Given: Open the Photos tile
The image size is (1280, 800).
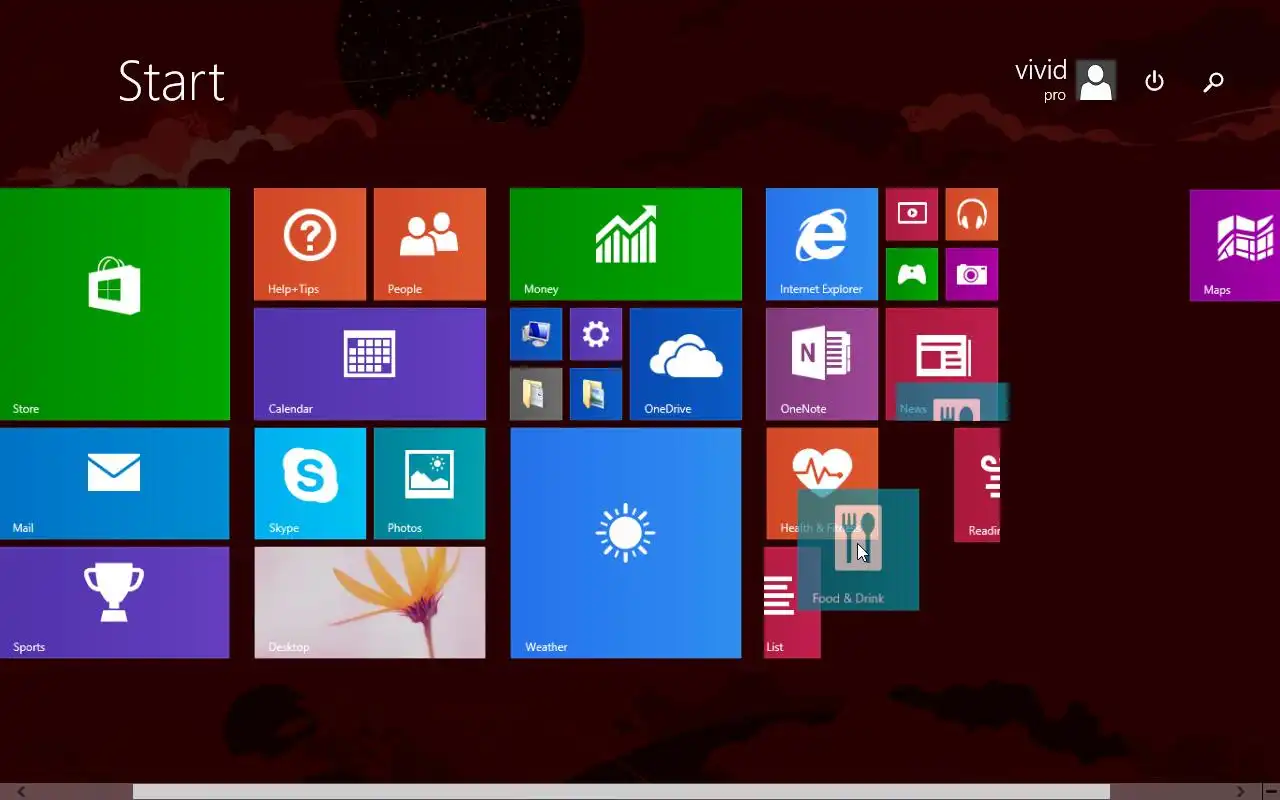Looking at the screenshot, I should (x=430, y=483).
